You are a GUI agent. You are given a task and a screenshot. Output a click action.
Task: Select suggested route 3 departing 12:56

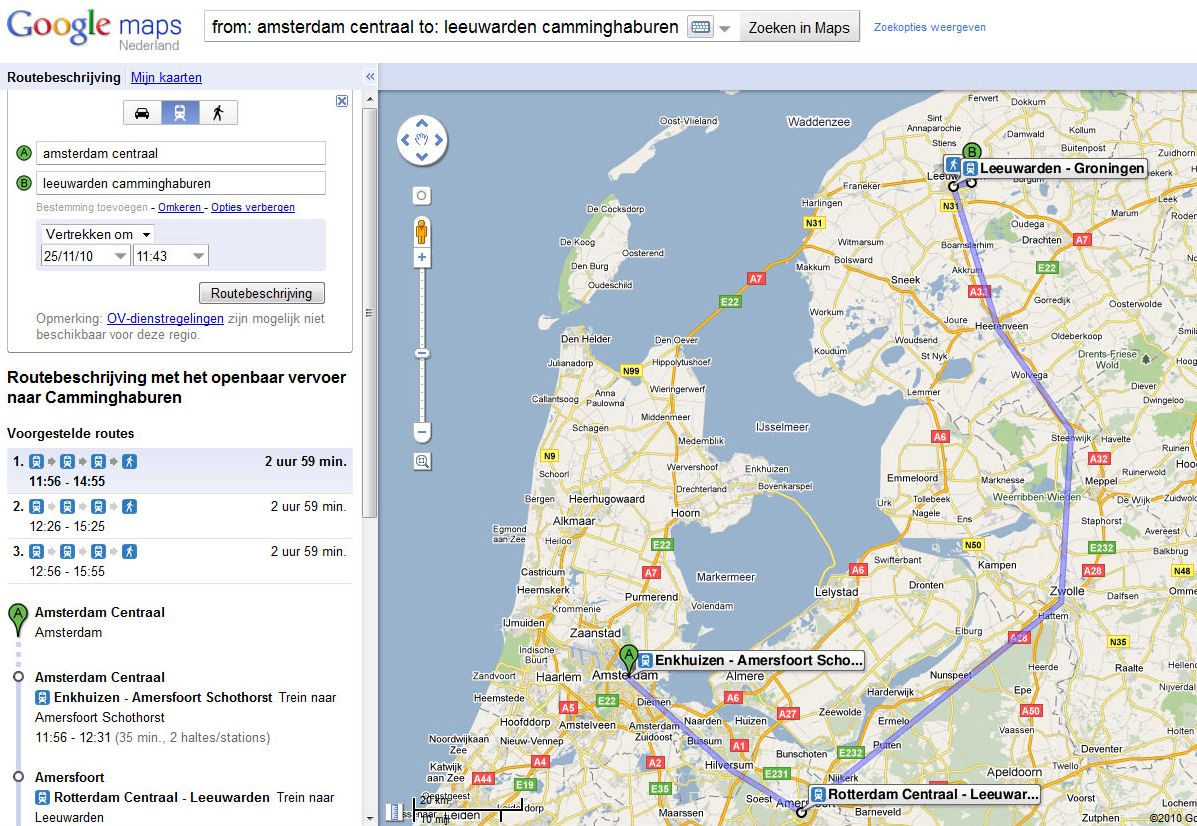180,561
